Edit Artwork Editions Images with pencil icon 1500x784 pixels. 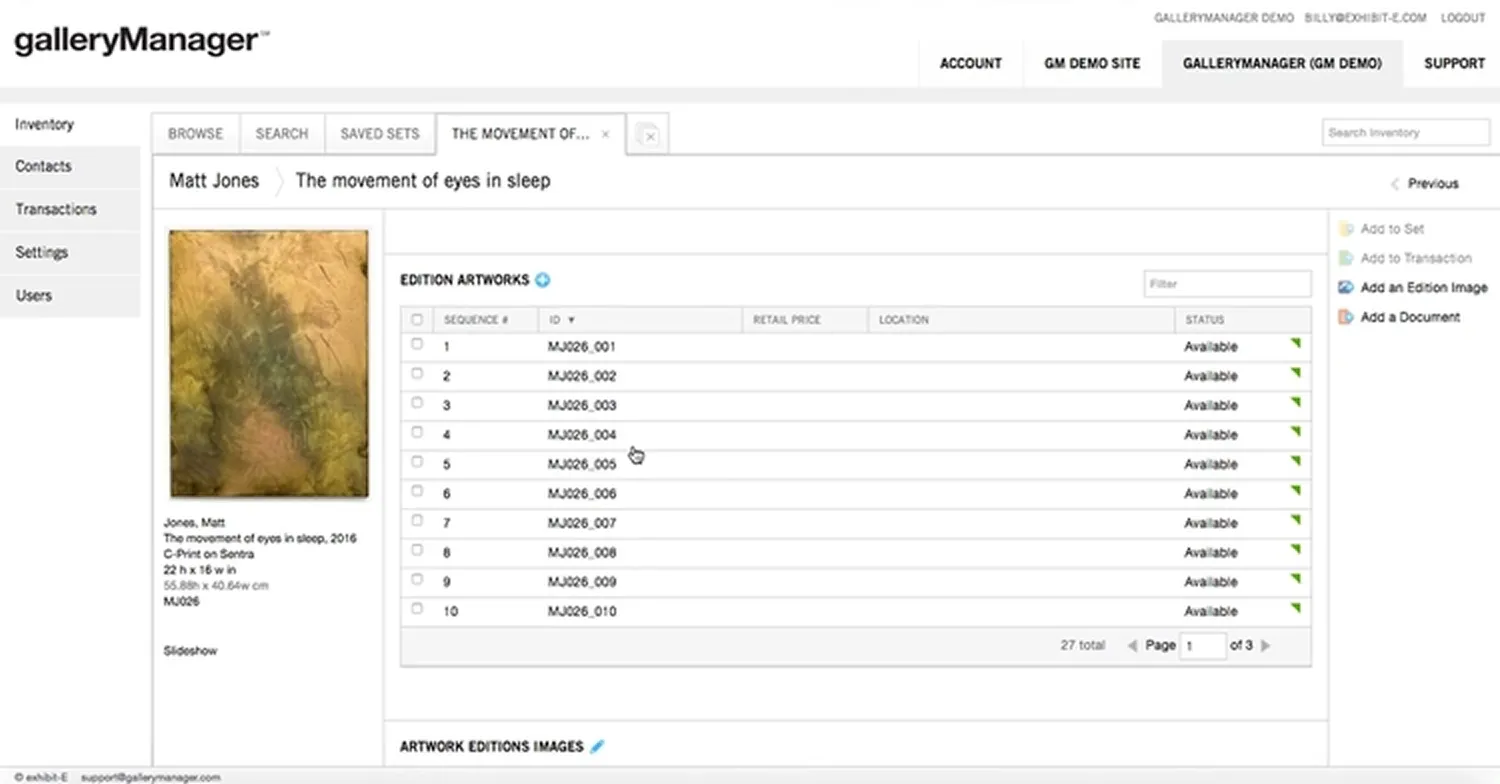[598, 746]
